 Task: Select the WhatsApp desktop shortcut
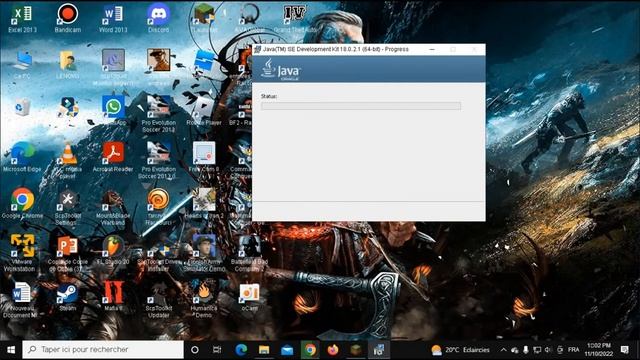[x=113, y=111]
